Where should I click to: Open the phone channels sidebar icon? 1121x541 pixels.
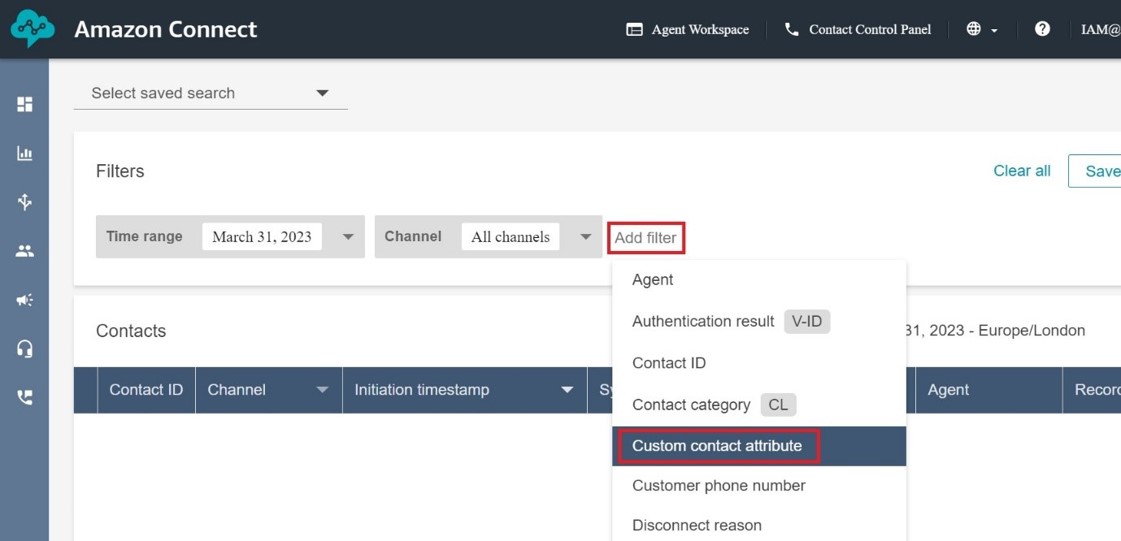25,397
